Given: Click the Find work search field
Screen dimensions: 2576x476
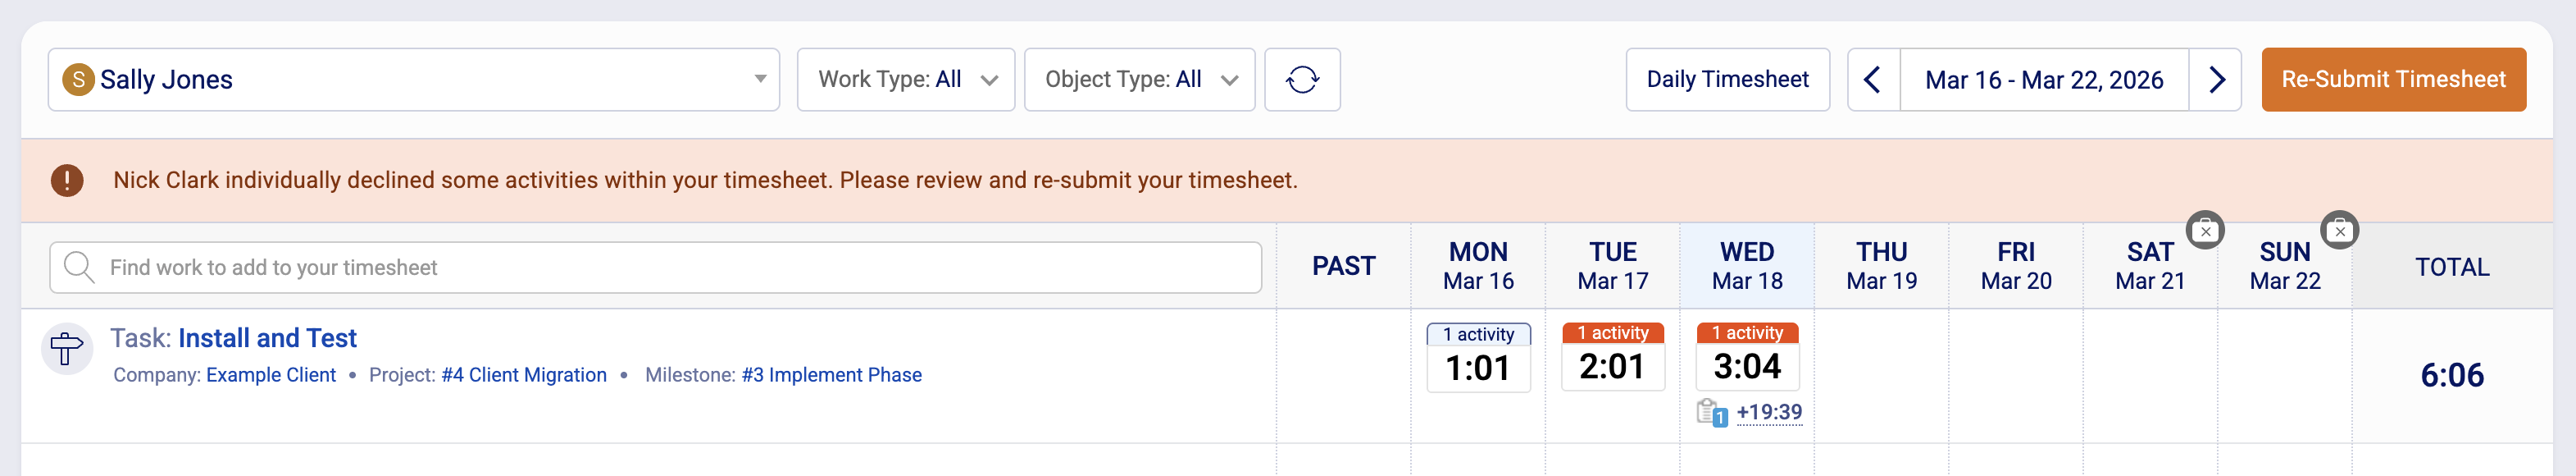Looking at the screenshot, I should point(656,268).
